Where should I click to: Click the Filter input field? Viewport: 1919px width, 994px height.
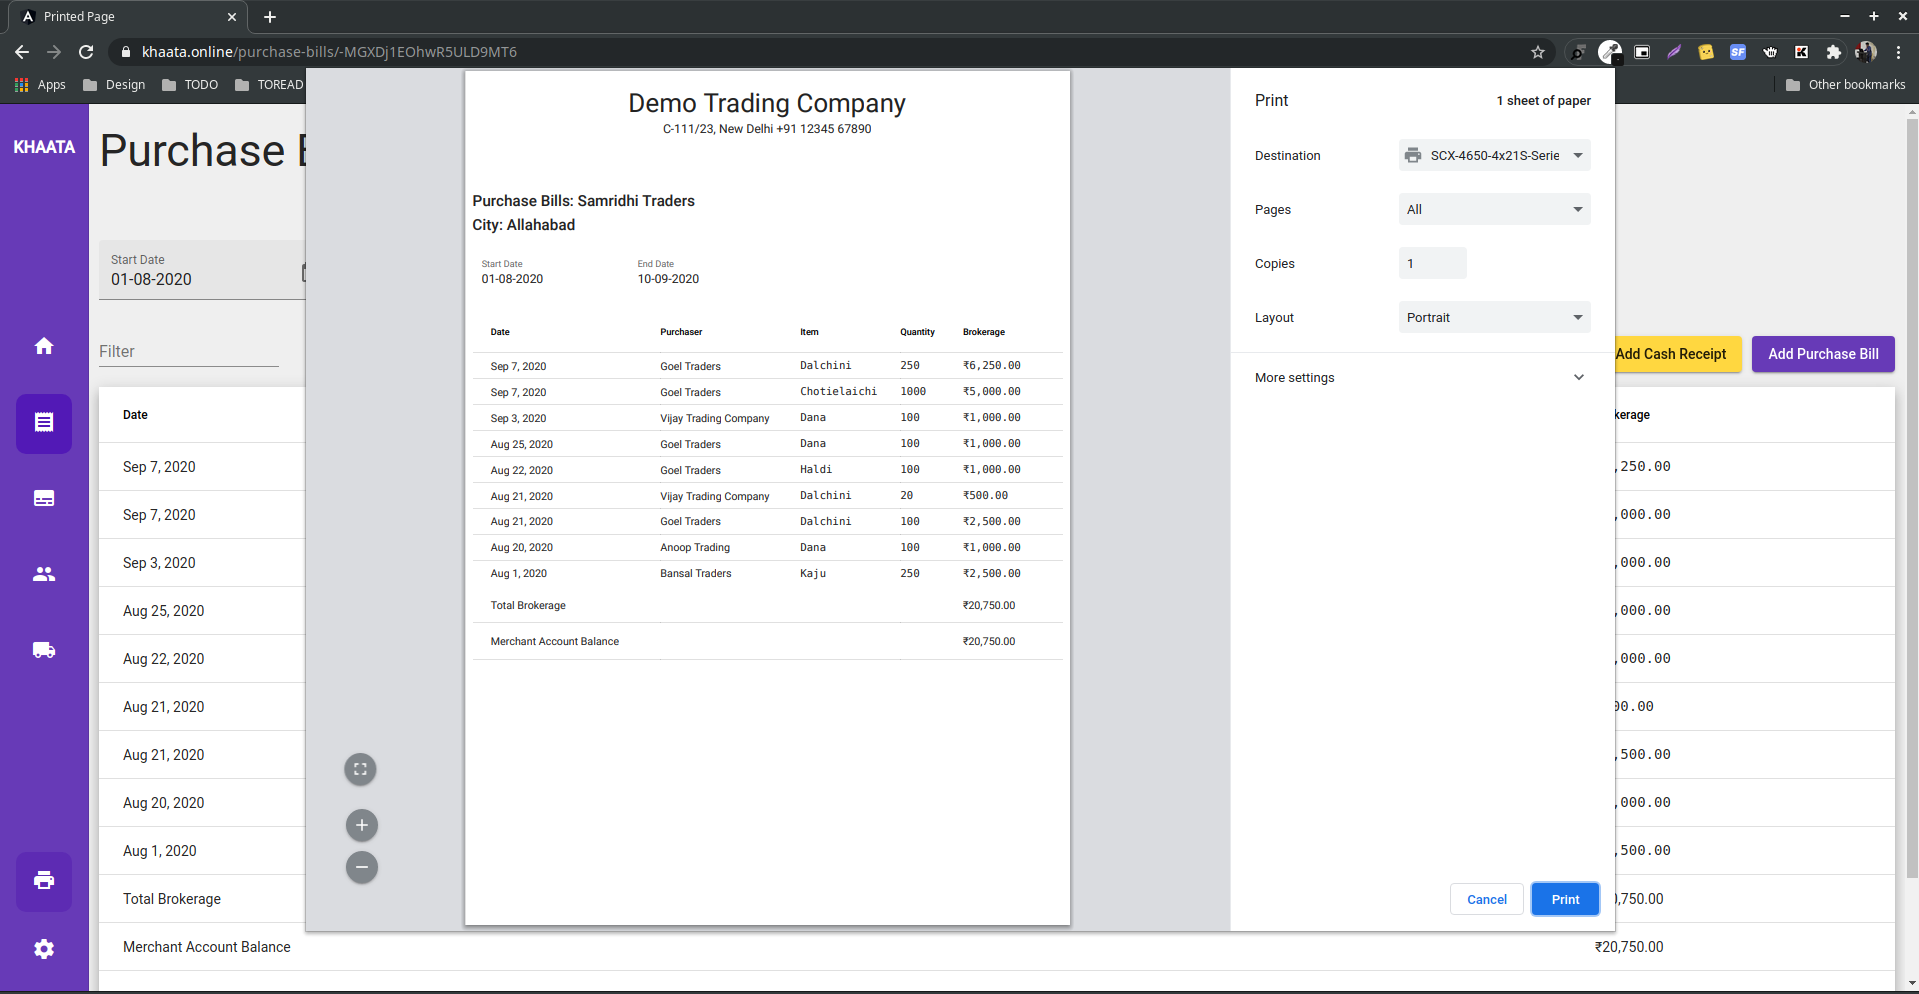pos(188,352)
